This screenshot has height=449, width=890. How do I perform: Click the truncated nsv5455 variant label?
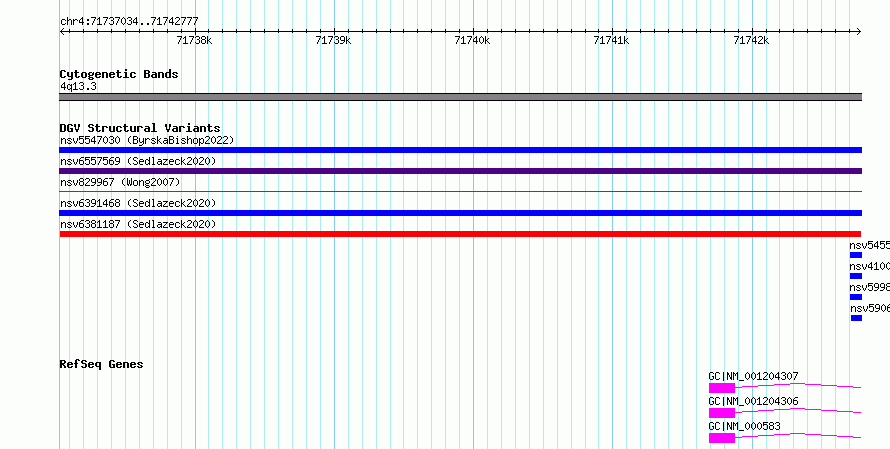pos(870,245)
